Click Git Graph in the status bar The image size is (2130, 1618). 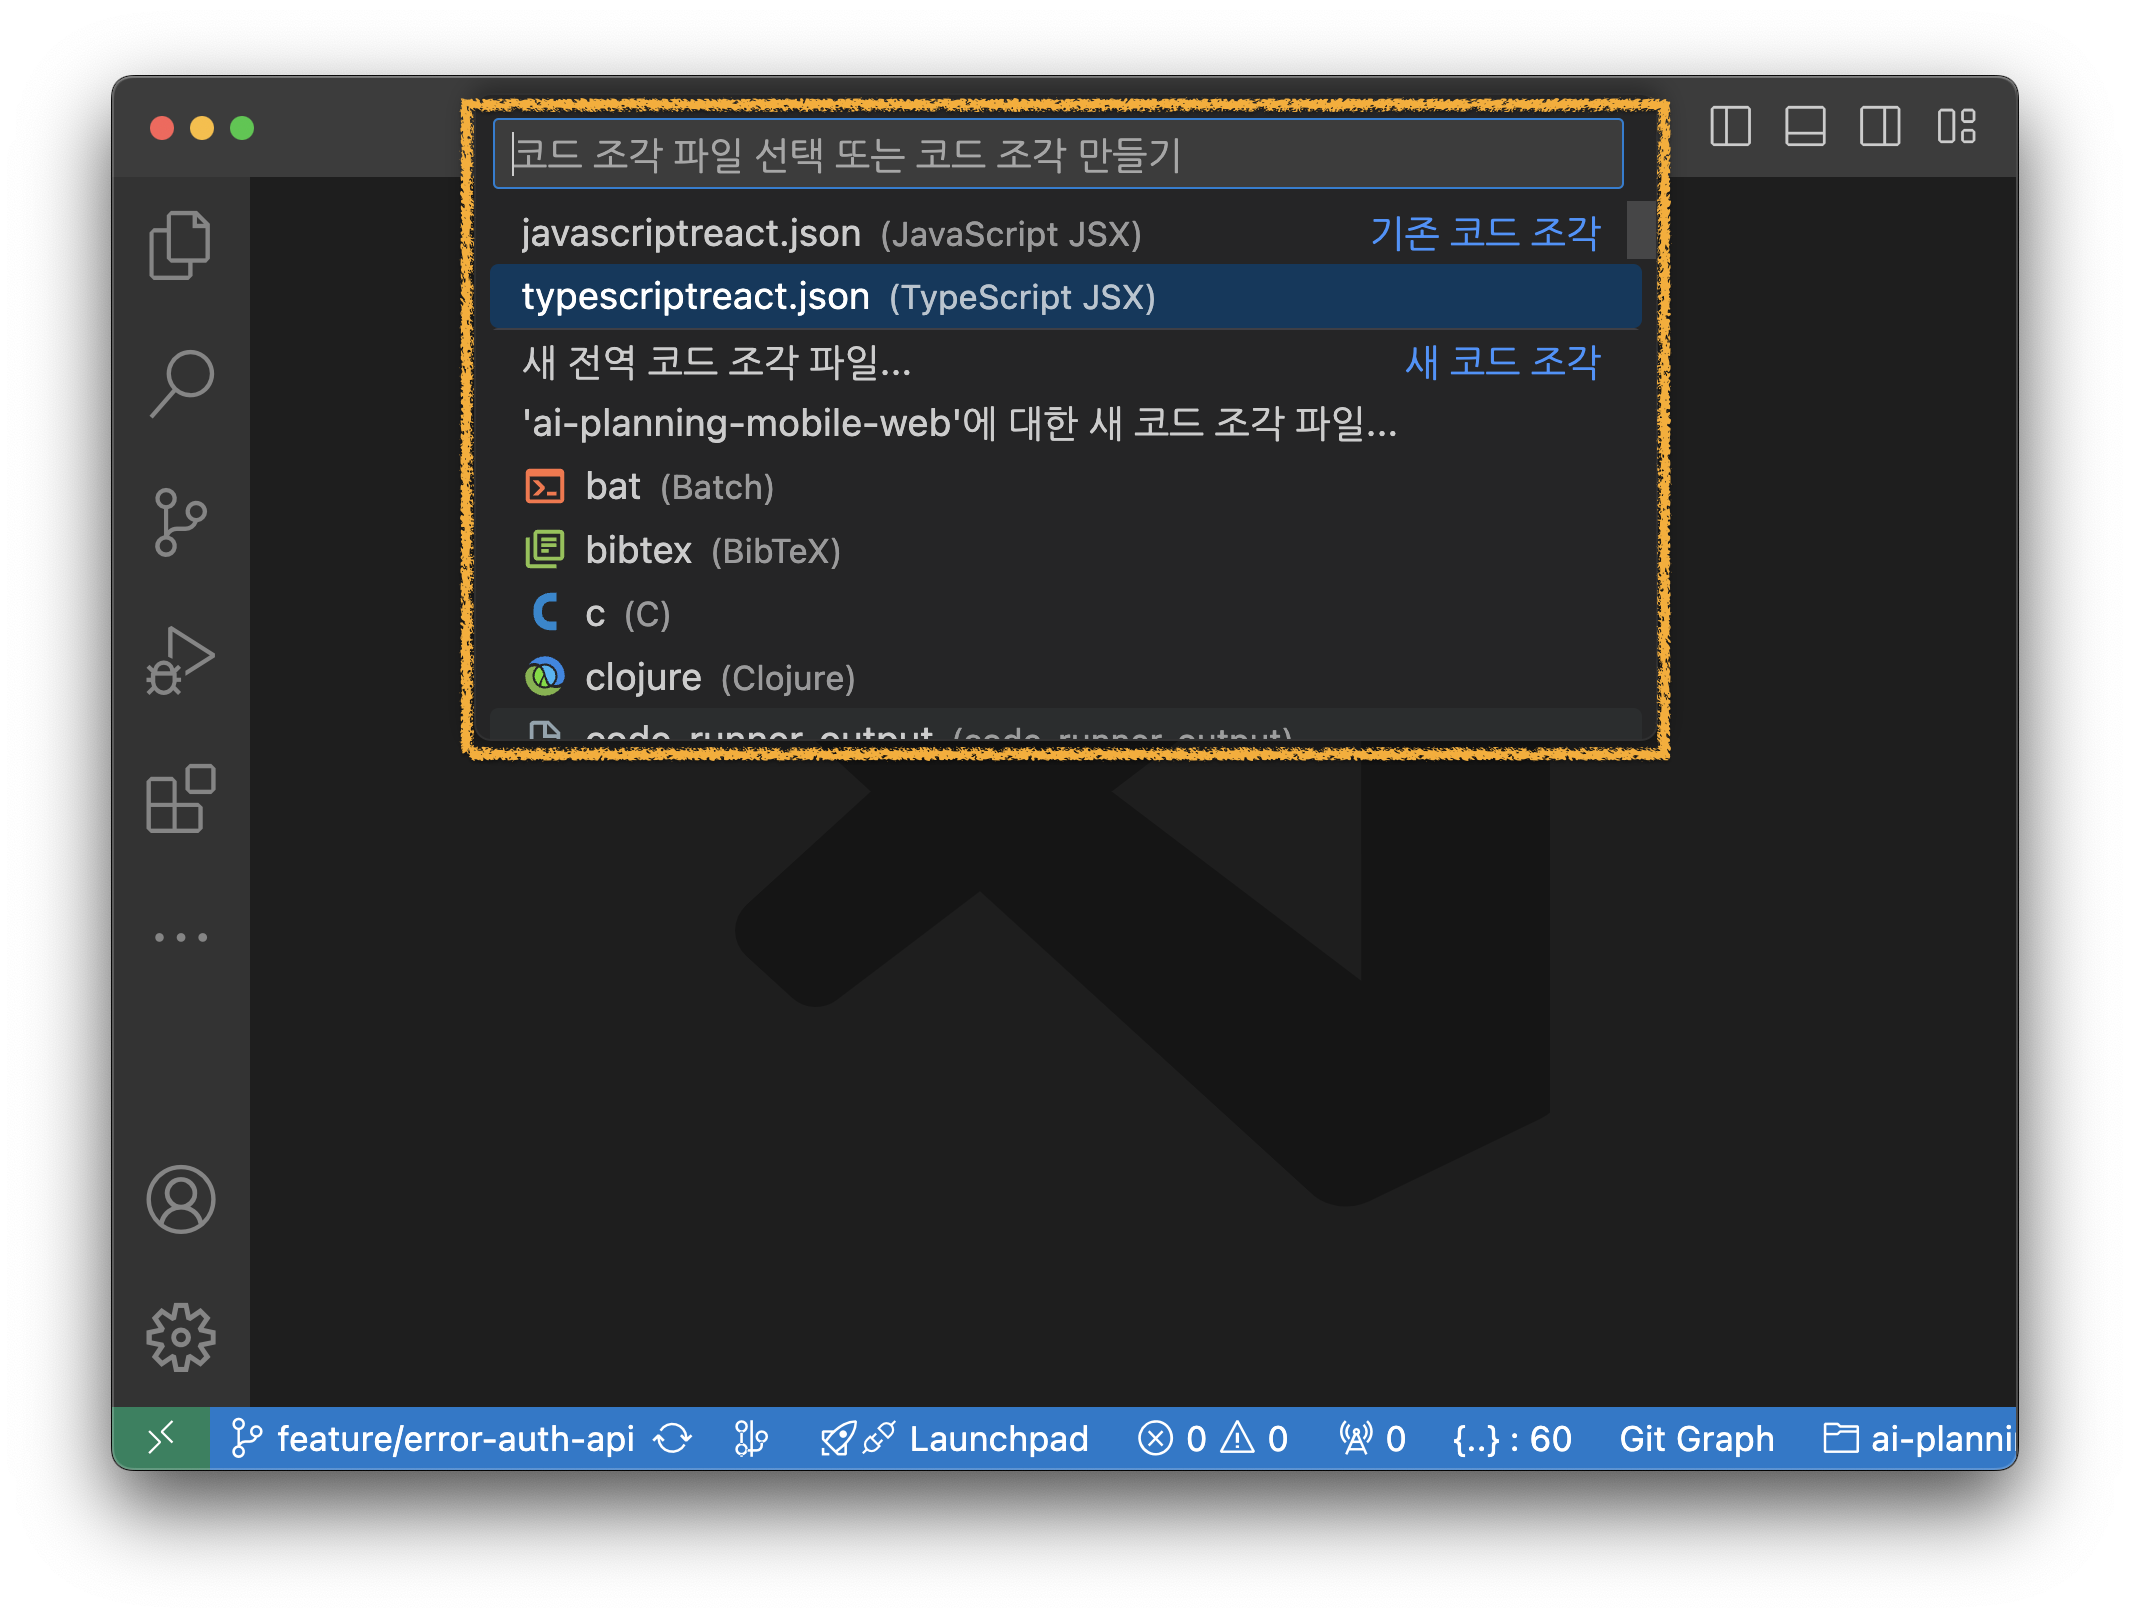tap(1697, 1438)
